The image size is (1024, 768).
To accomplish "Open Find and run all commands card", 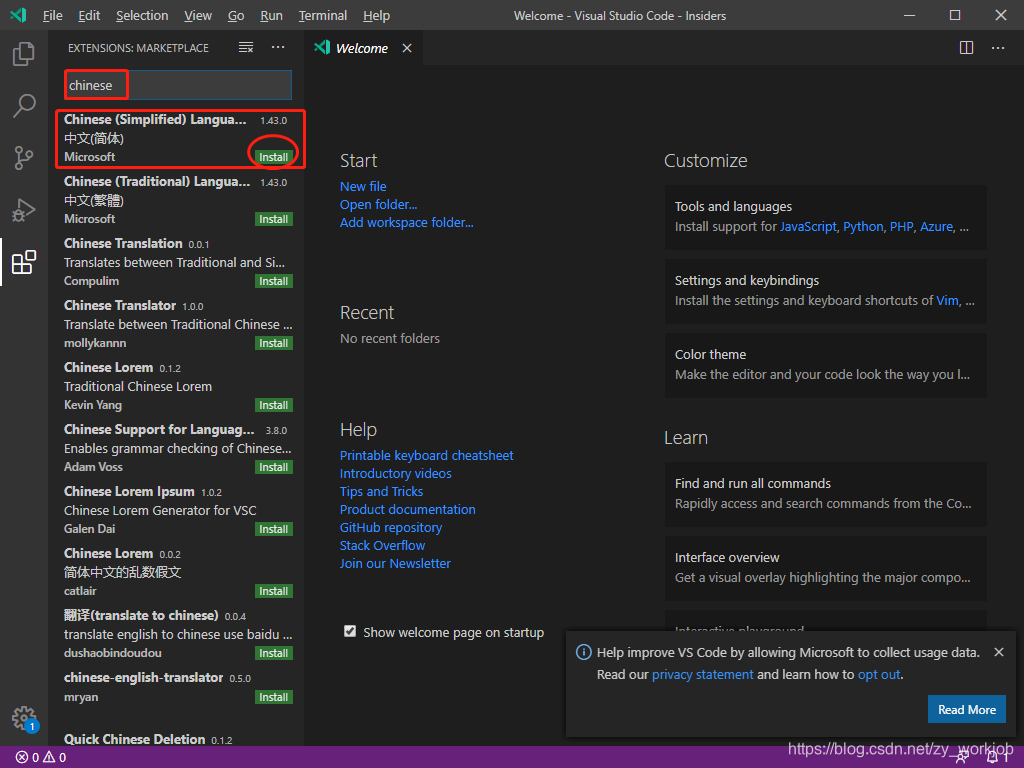I will [x=825, y=494].
